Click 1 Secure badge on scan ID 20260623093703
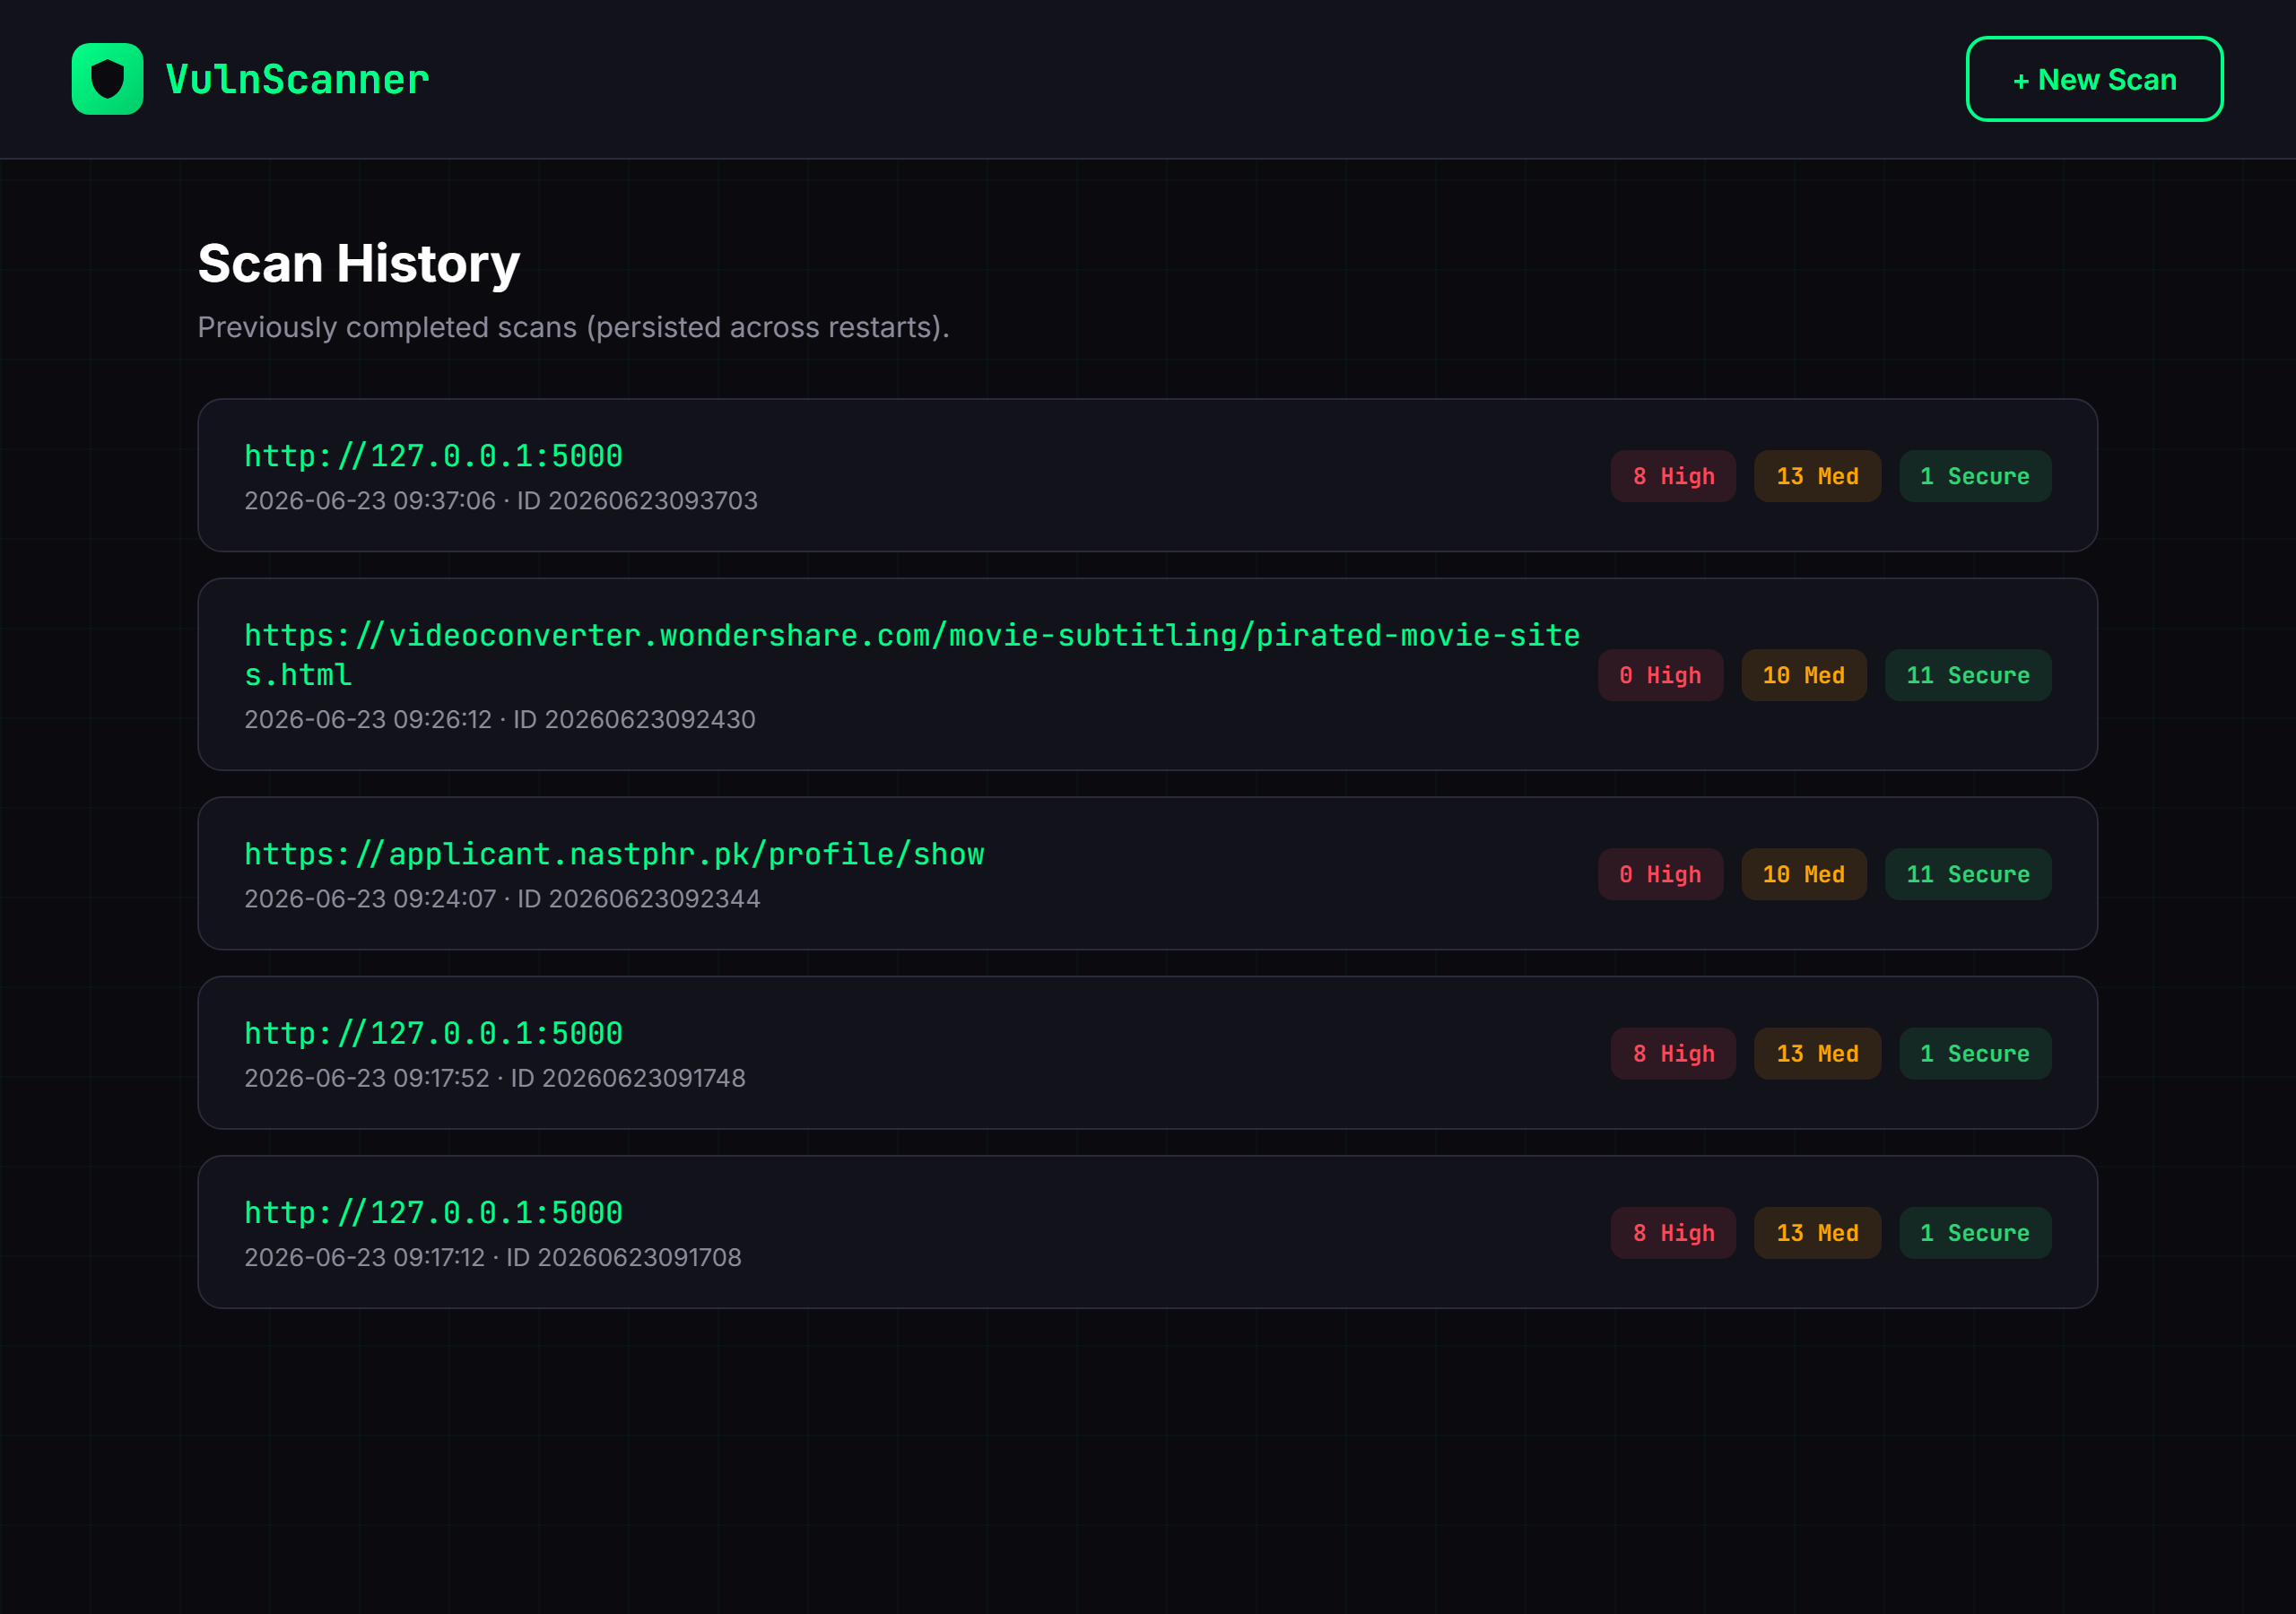The width and height of the screenshot is (2296, 1614). pyautogui.click(x=1975, y=476)
